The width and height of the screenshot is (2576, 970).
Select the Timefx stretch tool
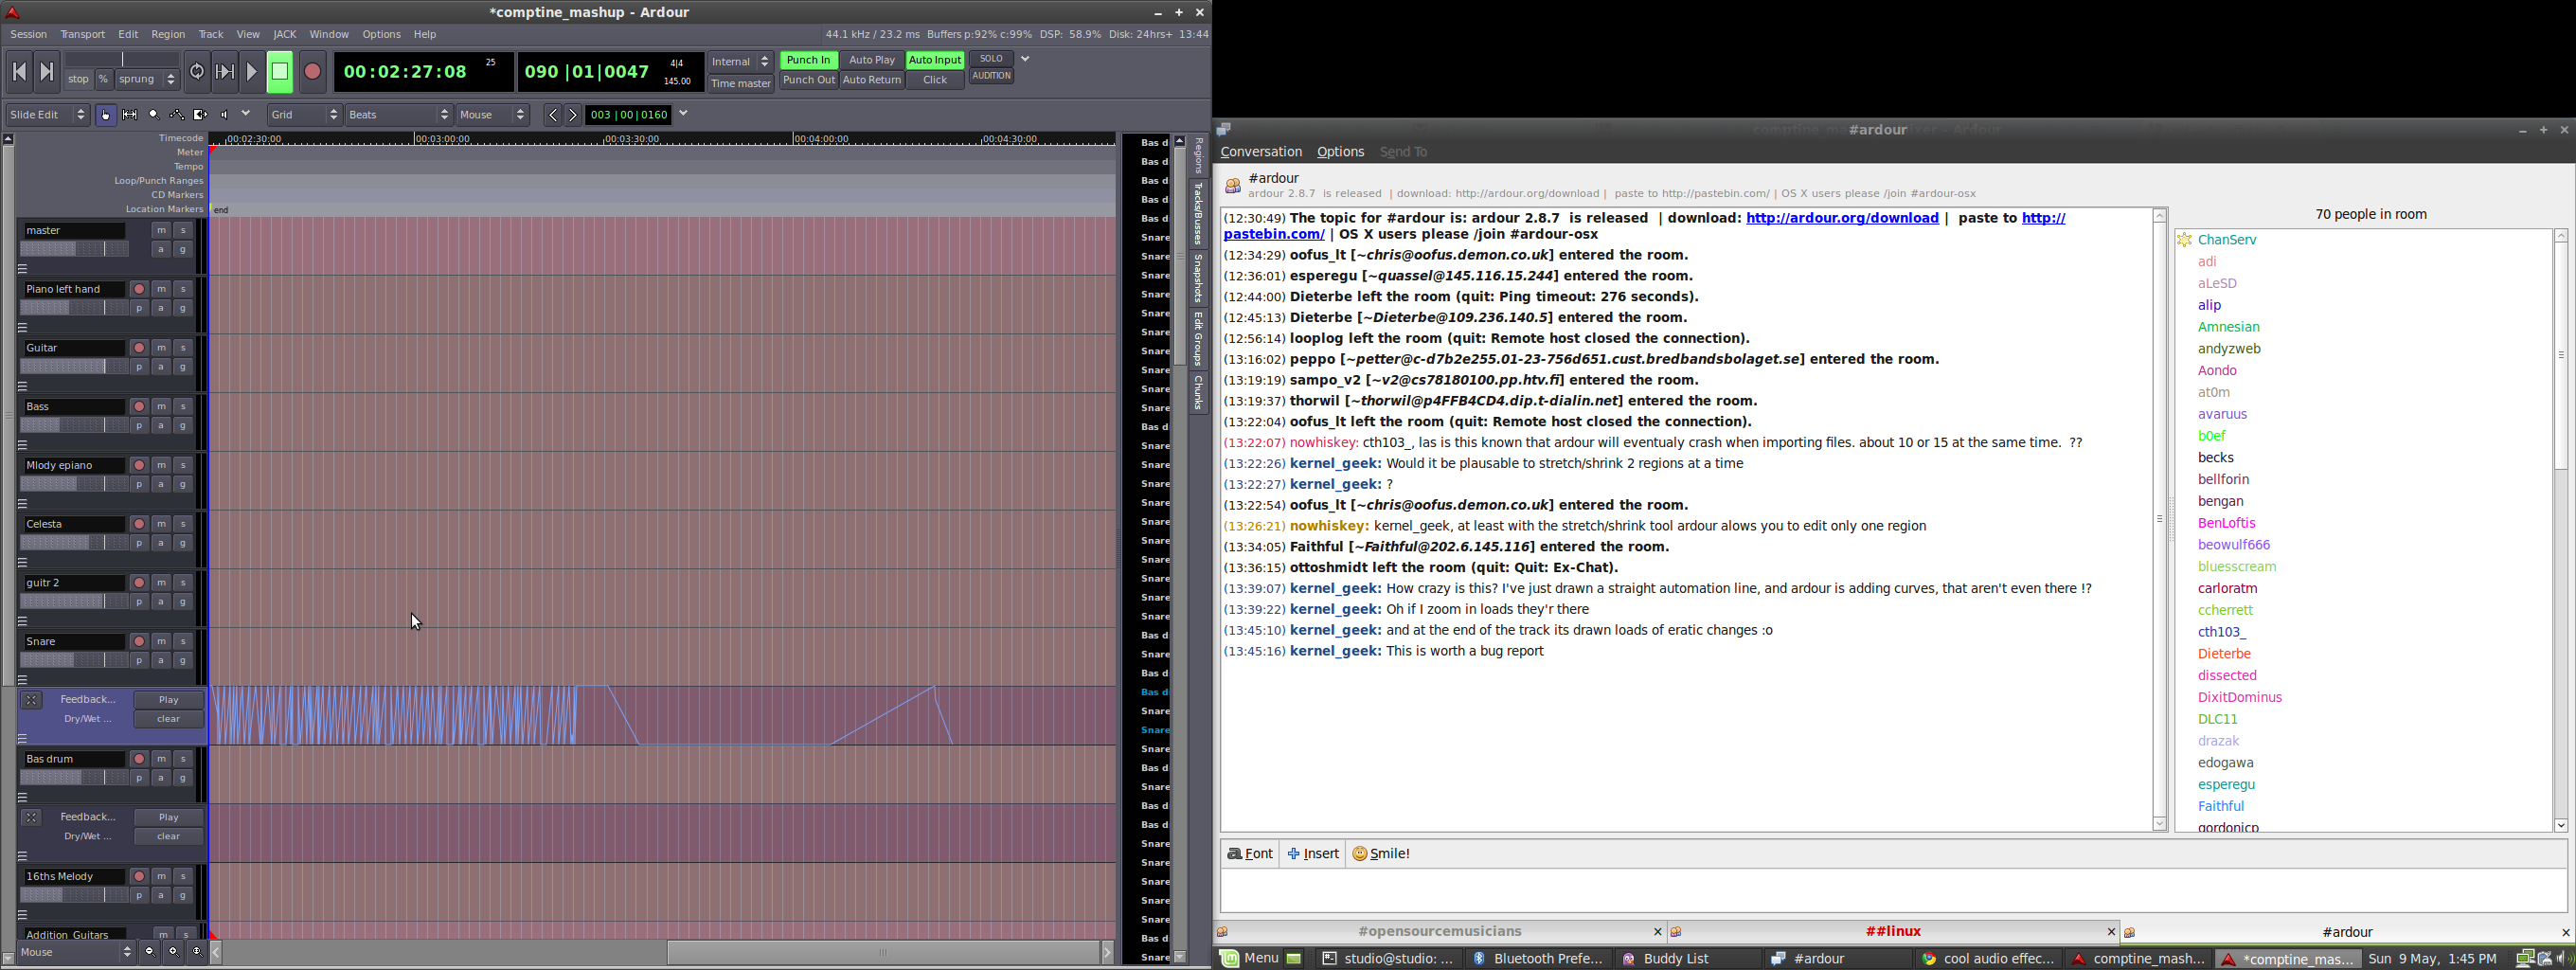(201, 115)
